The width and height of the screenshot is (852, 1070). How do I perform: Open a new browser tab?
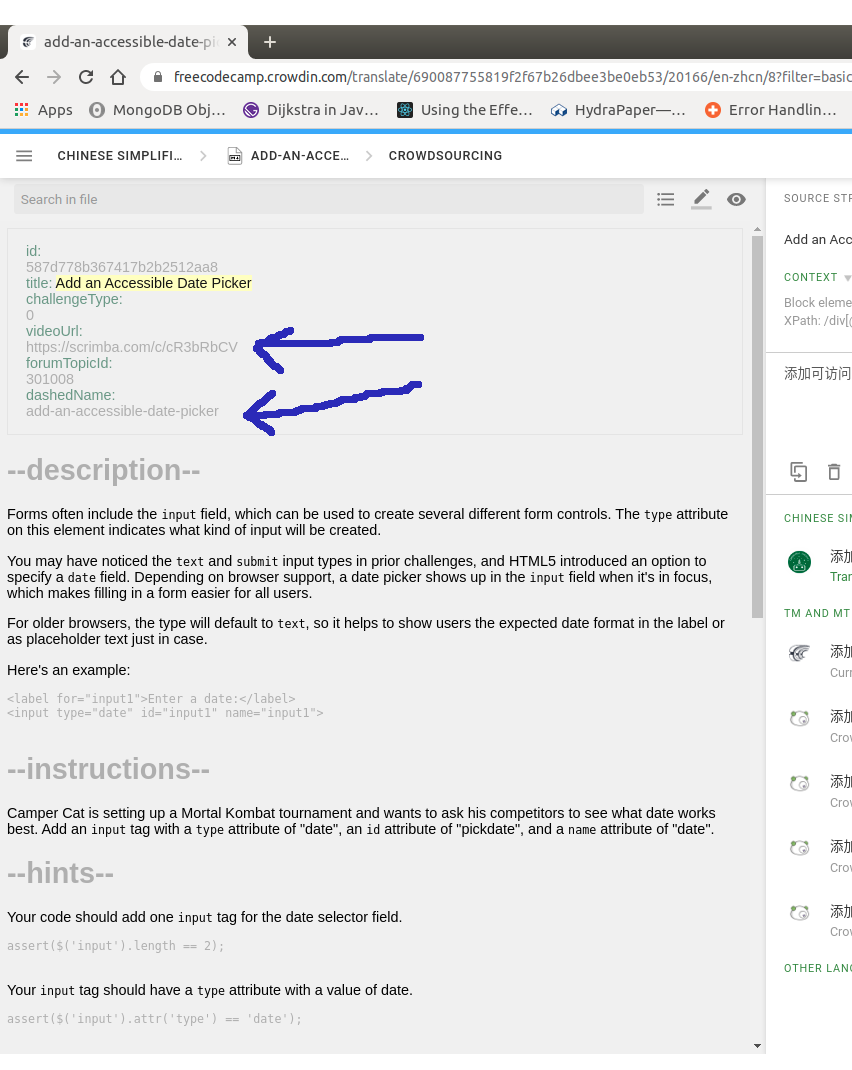coord(269,42)
